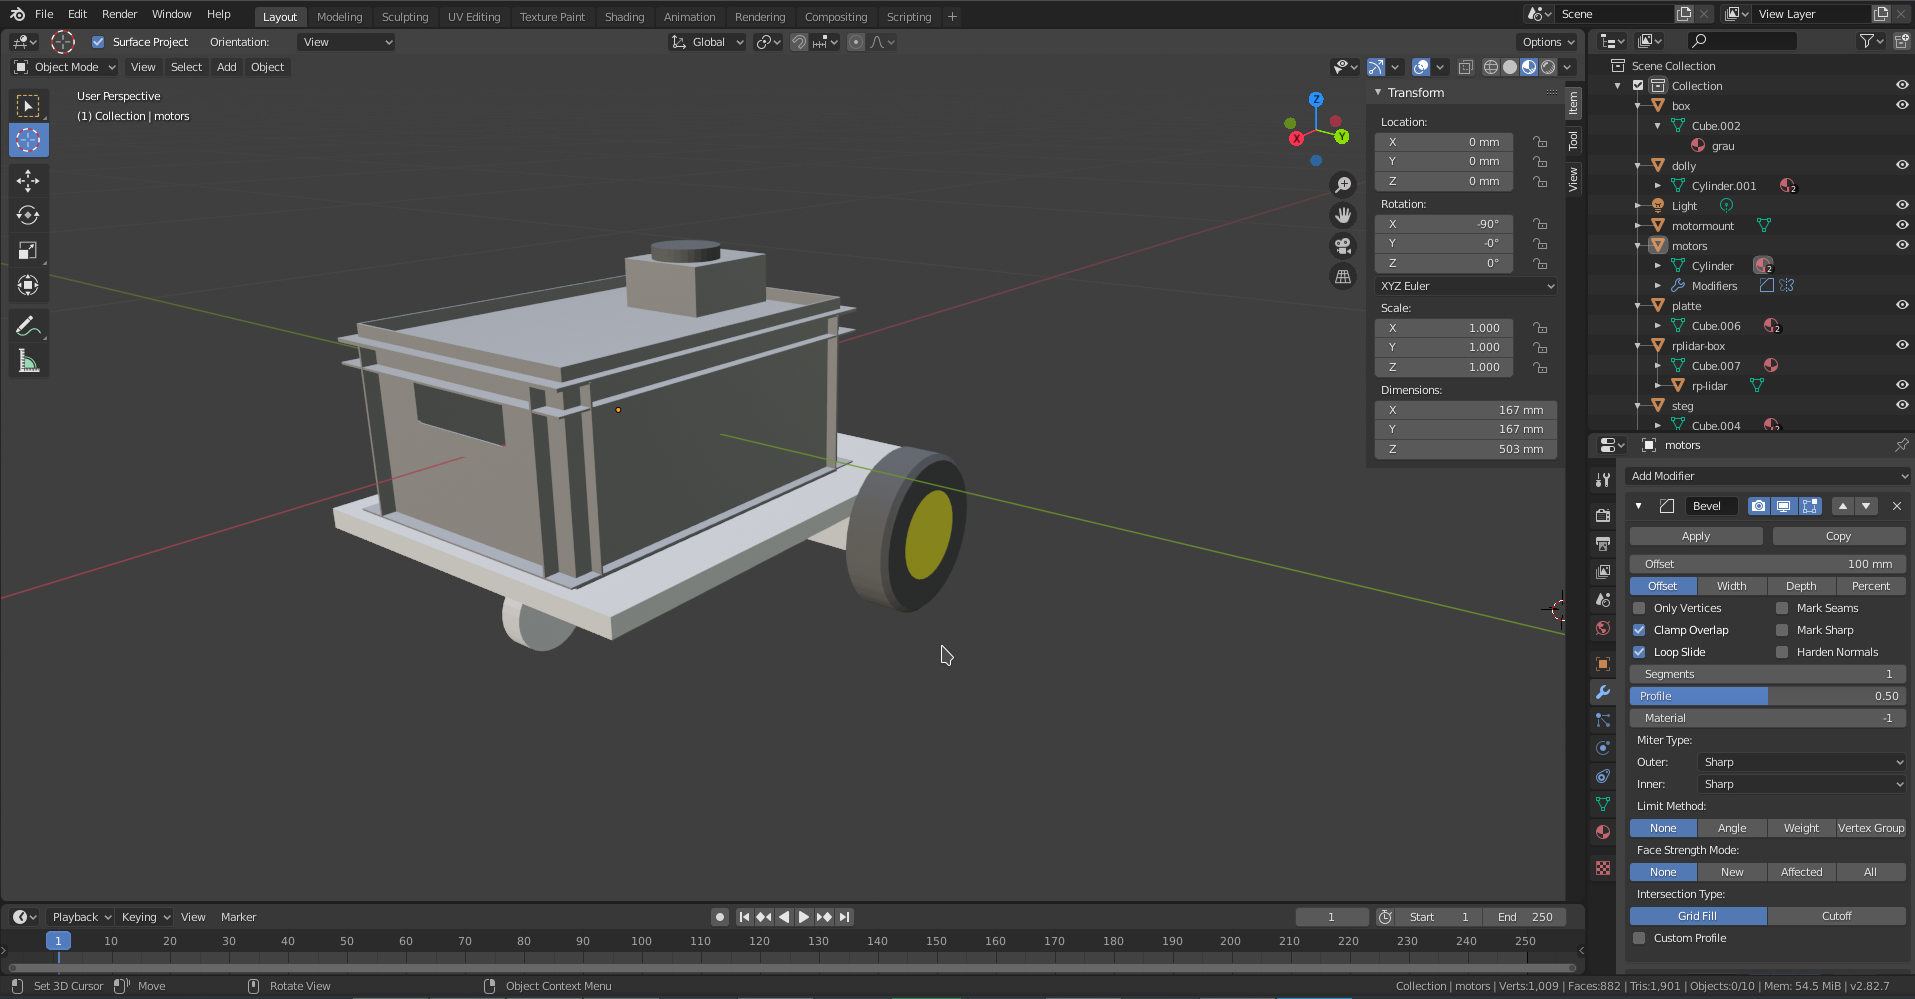Click the Apply button on Bevel modifier
The height and width of the screenshot is (999, 1915).
[1695, 536]
